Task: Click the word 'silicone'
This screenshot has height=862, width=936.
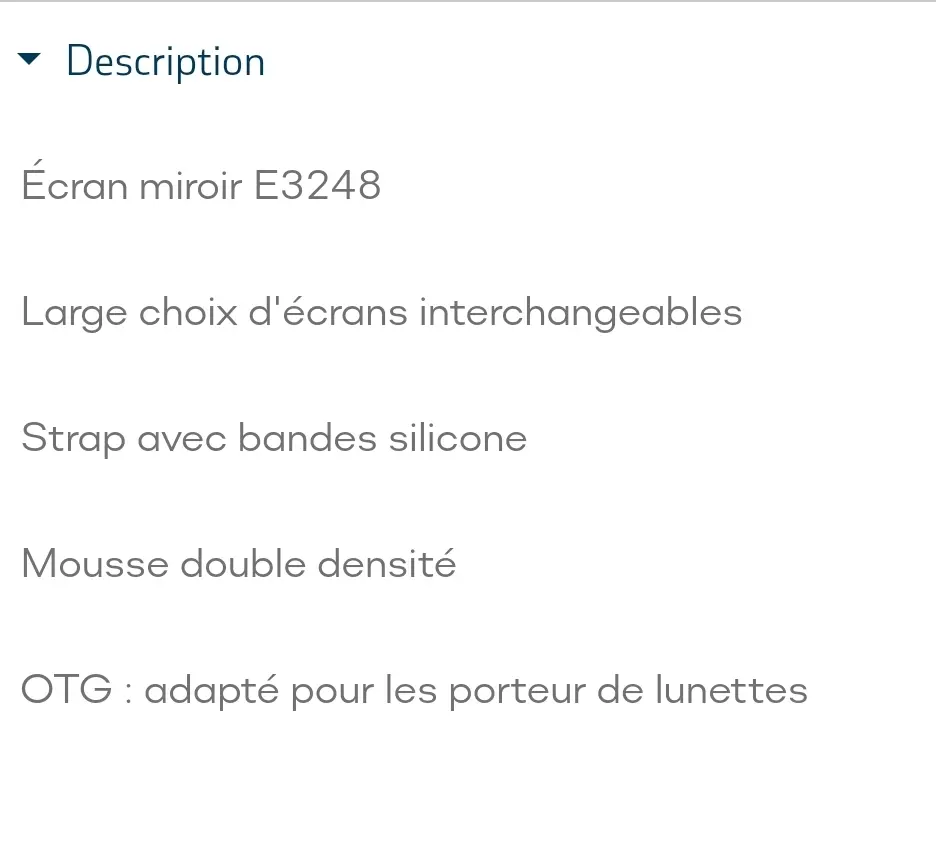Action: pyautogui.click(x=458, y=438)
